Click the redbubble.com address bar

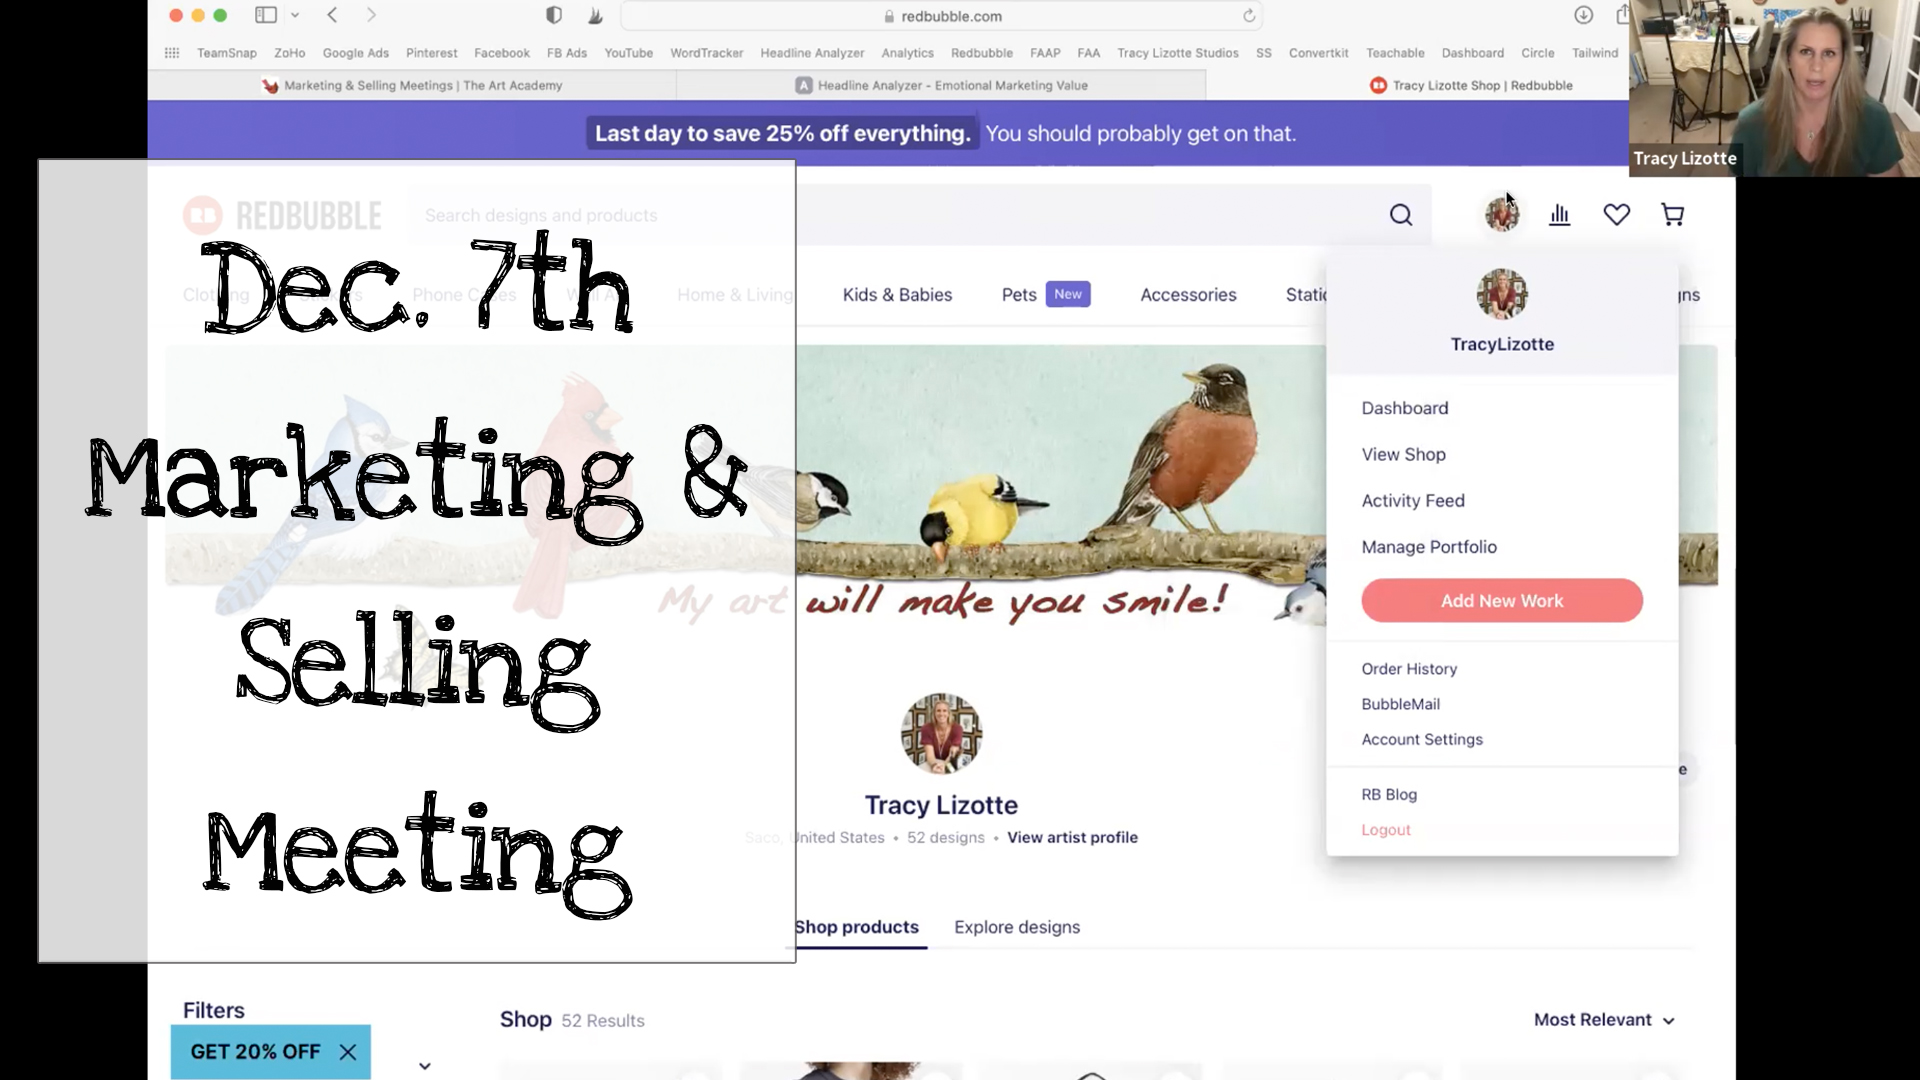pos(942,16)
